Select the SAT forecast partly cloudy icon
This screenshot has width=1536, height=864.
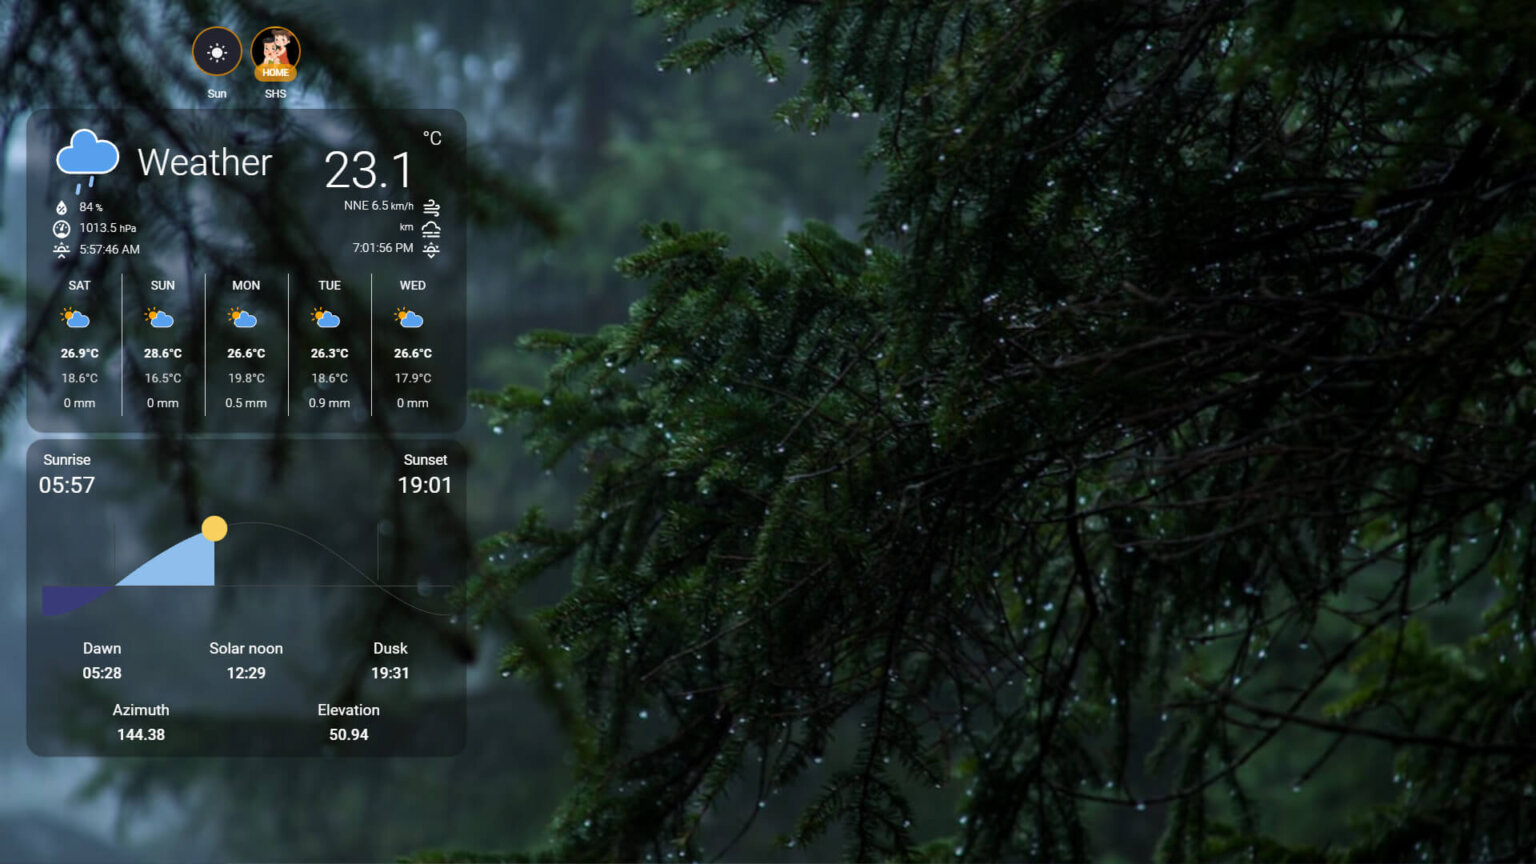coord(76,319)
